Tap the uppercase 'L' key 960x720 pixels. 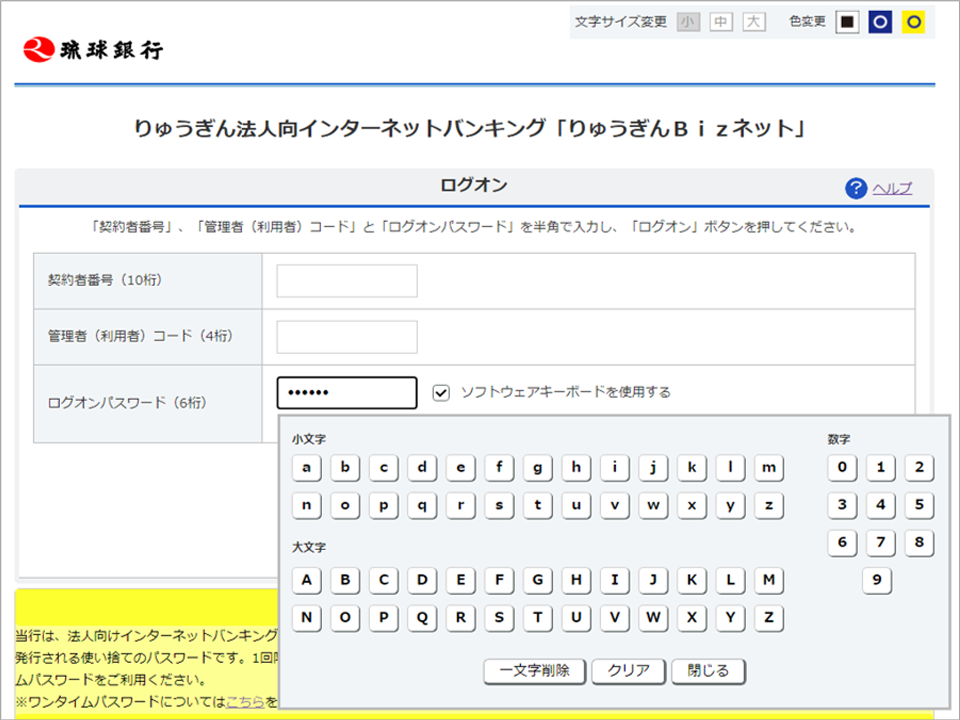click(730, 580)
